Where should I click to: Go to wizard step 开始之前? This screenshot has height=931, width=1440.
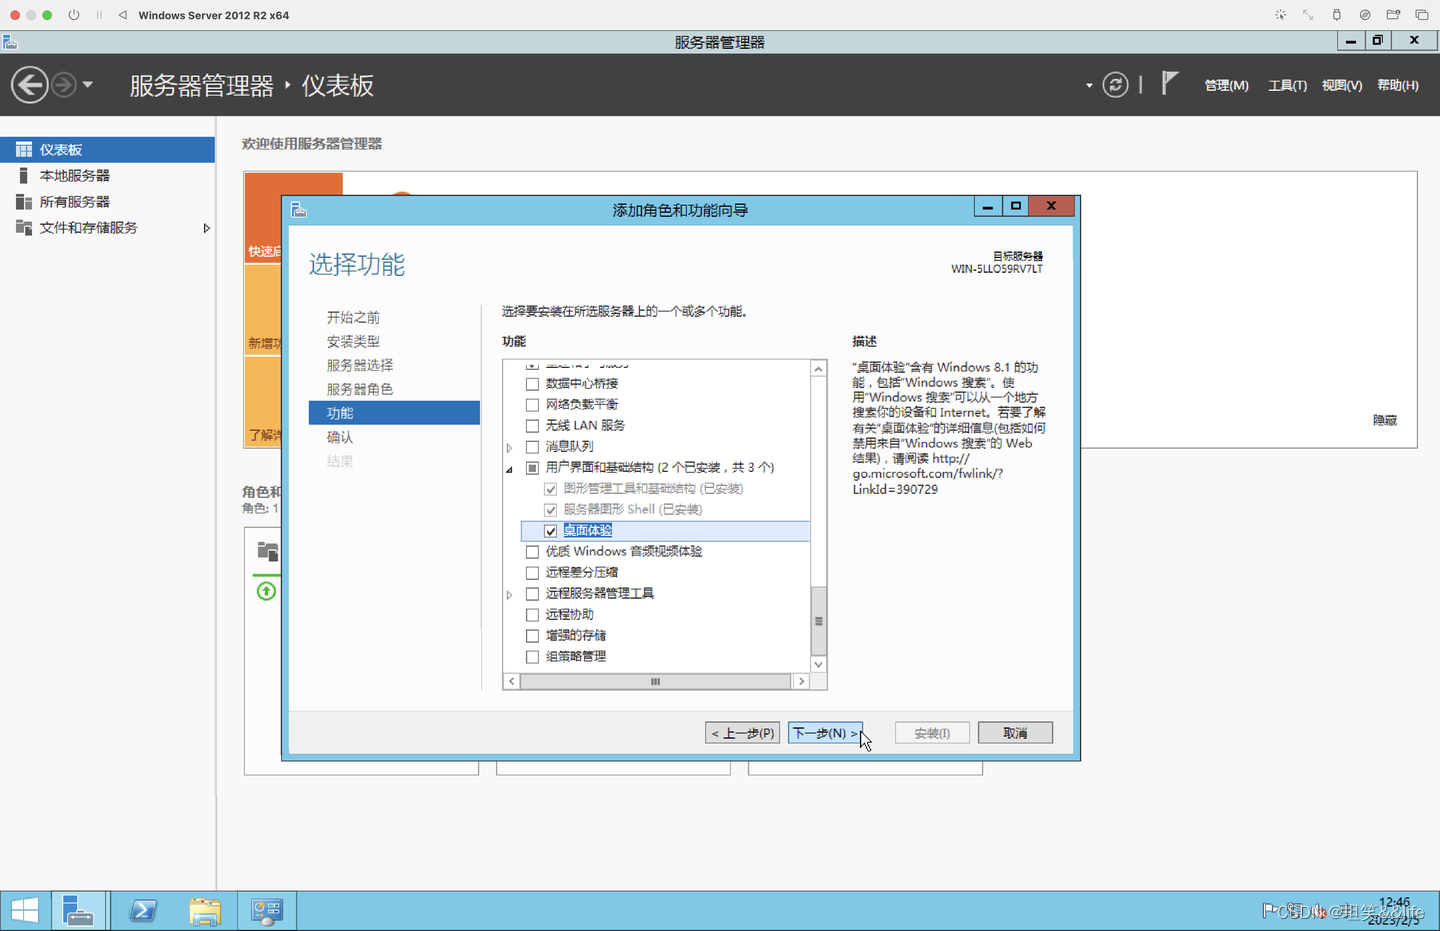pos(353,317)
